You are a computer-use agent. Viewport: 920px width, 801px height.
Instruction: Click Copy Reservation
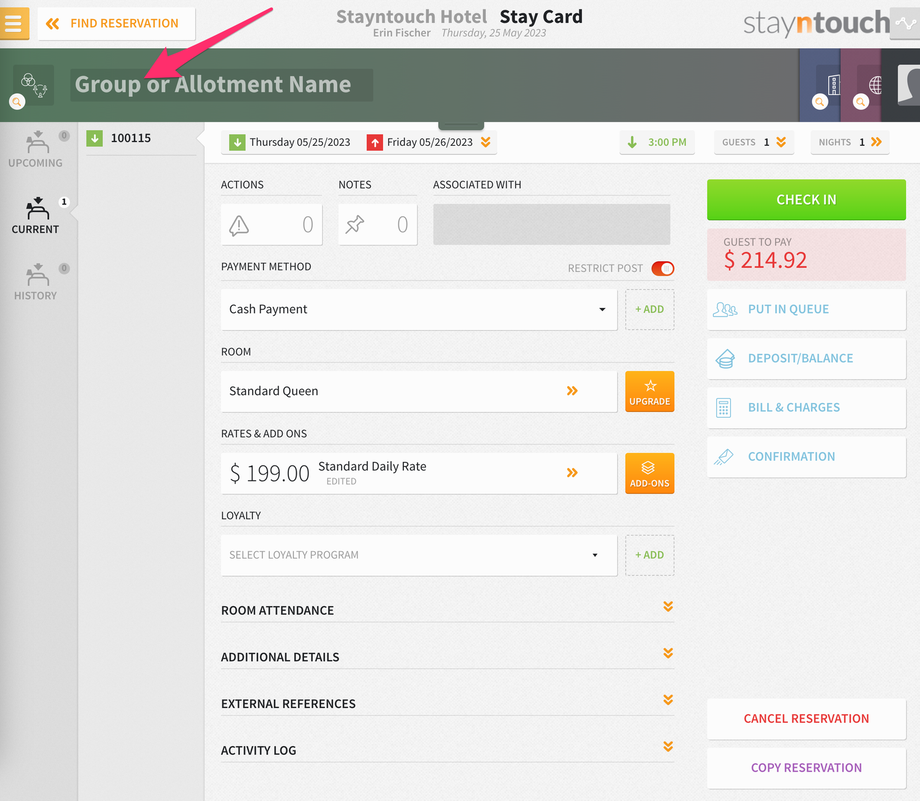coord(806,768)
